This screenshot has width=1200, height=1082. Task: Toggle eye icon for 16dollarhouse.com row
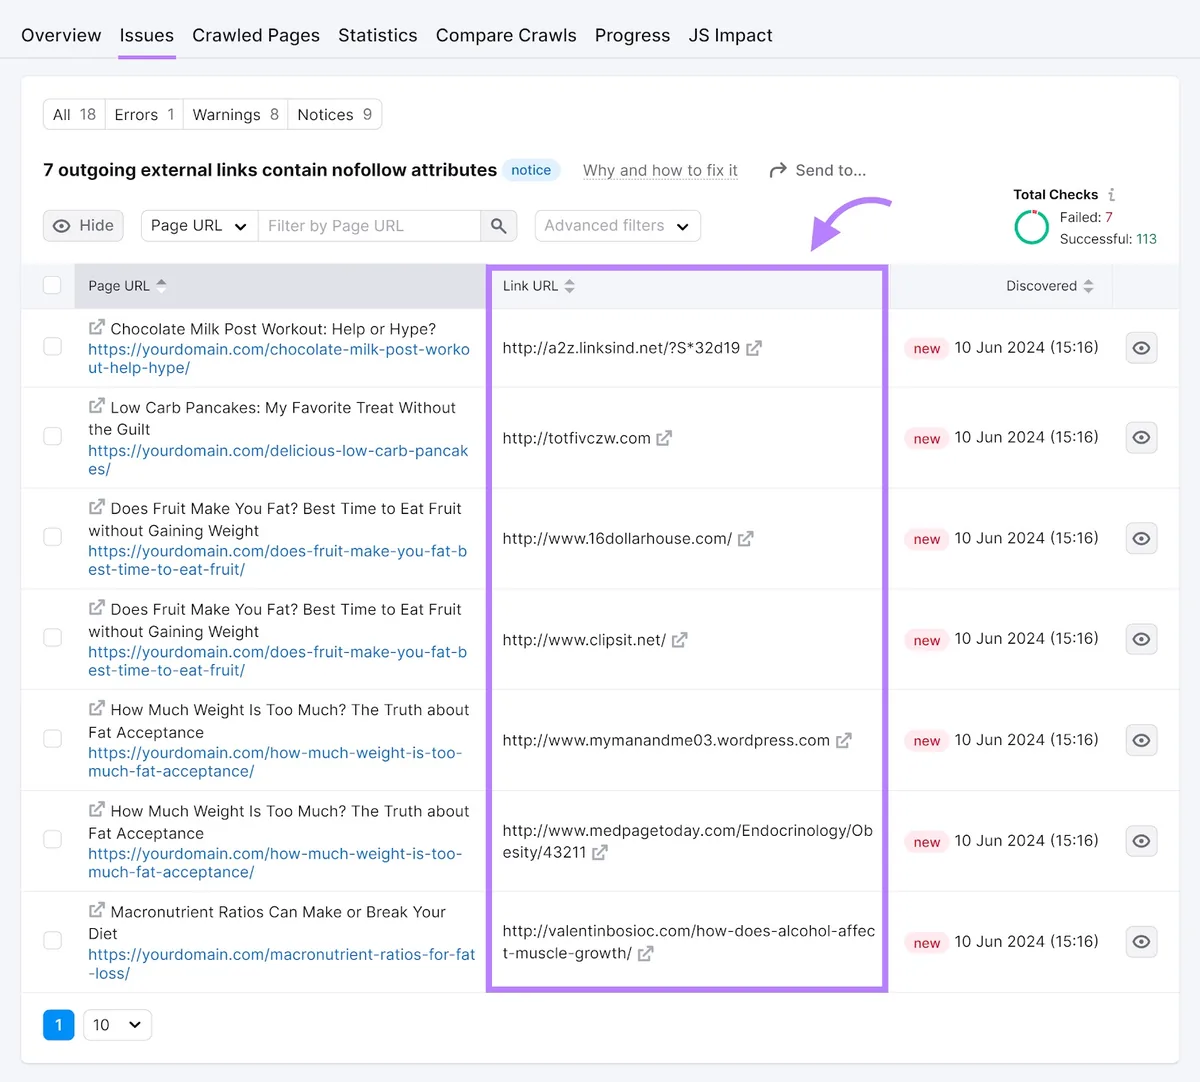[x=1141, y=539]
